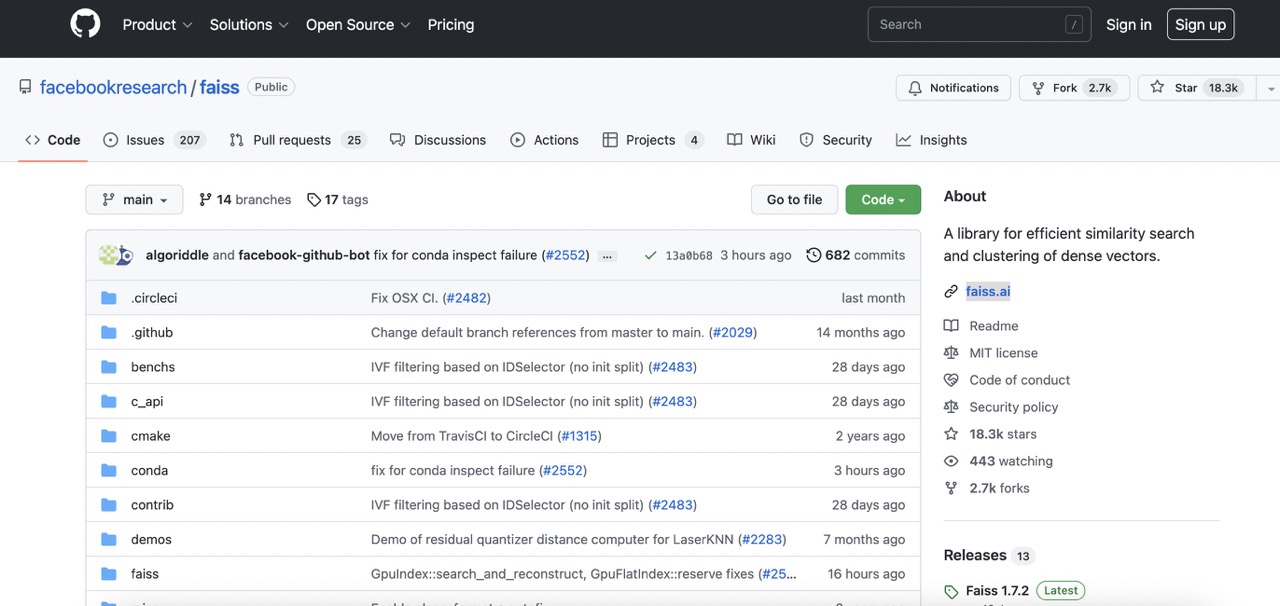Open the facebookresearch owner link
Screen dimensions: 1280x606
pos(113,87)
